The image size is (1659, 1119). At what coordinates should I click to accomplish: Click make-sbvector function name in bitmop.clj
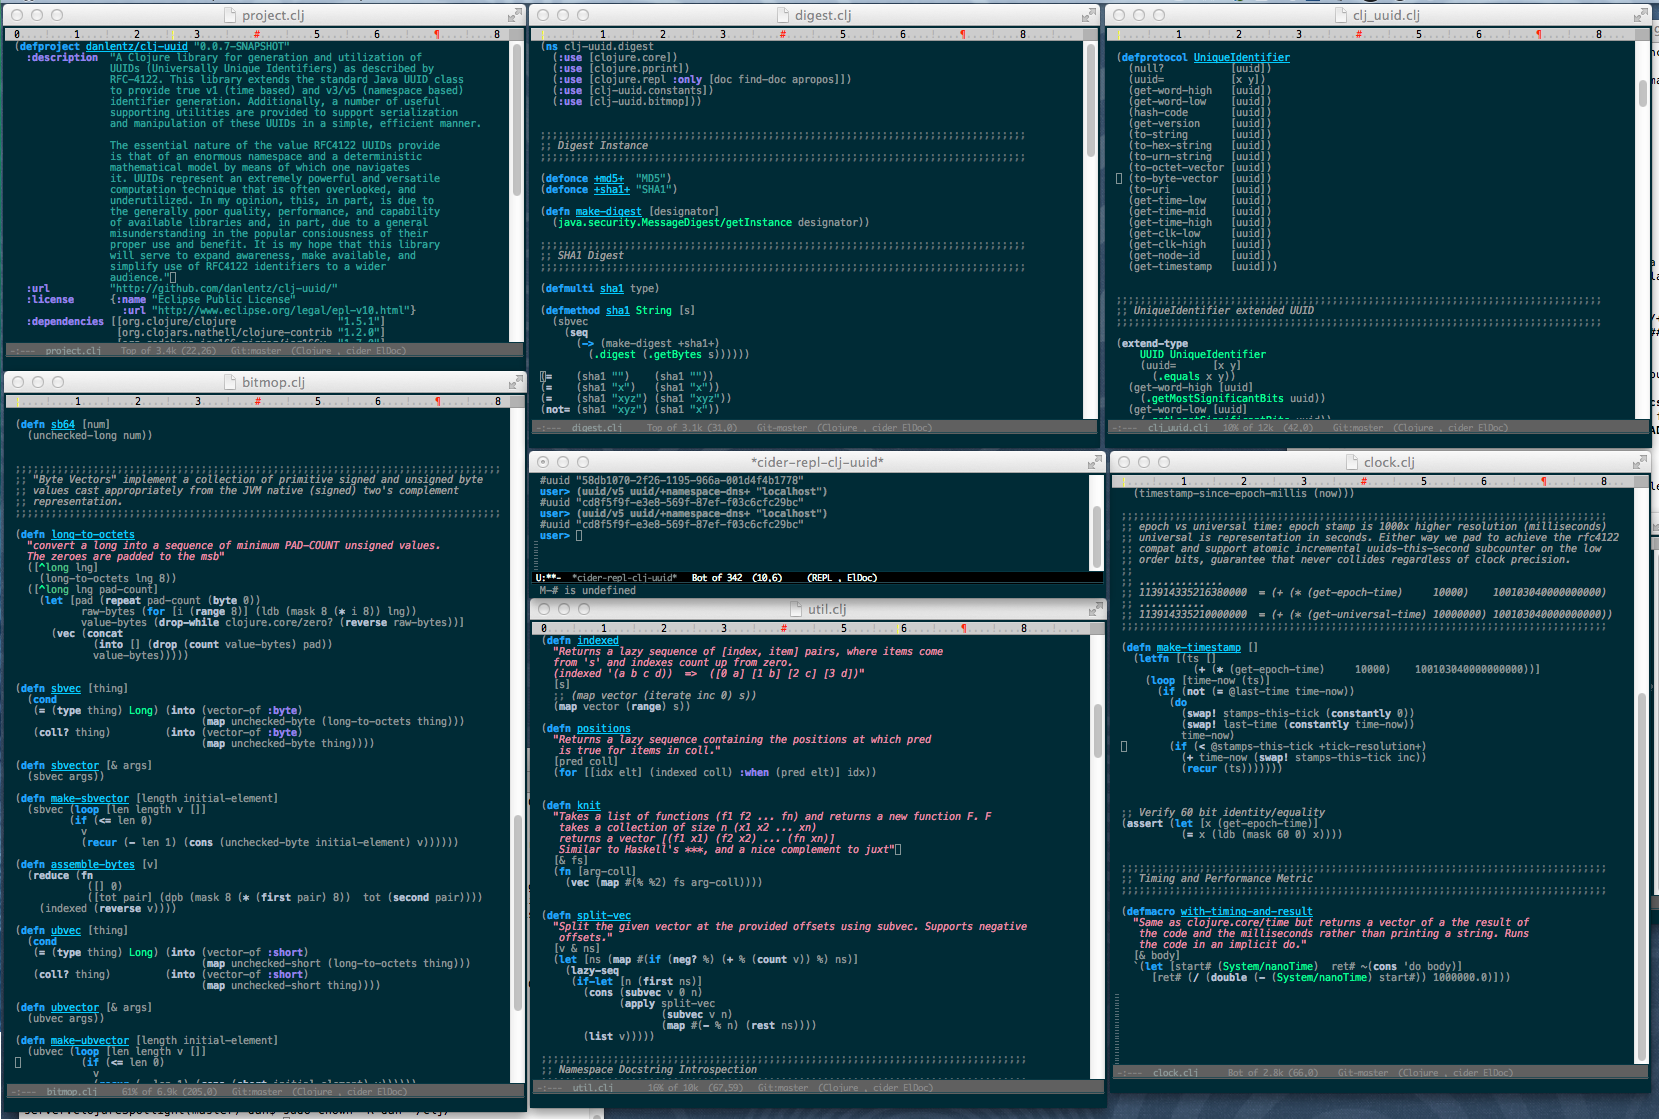(90, 799)
